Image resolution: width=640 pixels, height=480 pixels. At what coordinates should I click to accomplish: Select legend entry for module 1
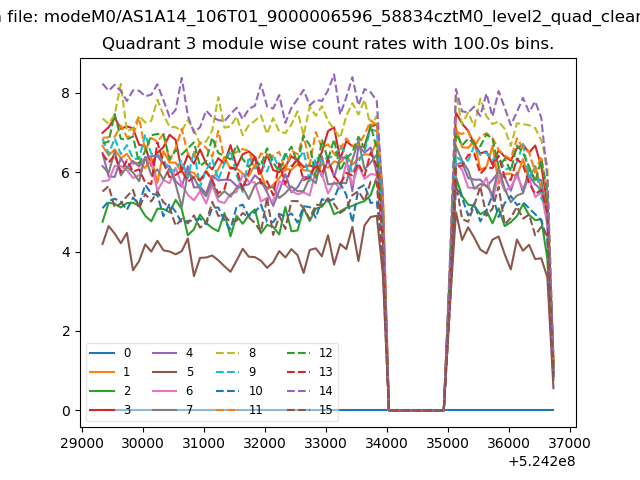109,371
